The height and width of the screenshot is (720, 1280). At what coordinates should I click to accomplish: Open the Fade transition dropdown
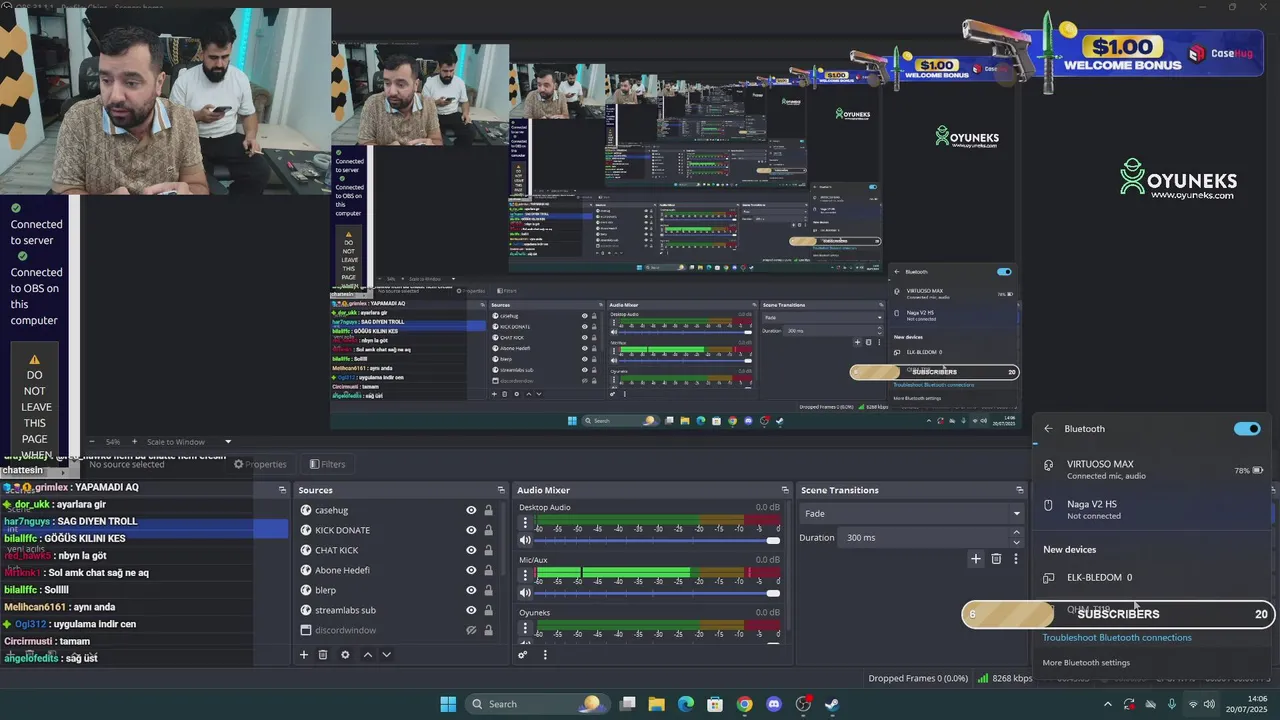click(912, 513)
